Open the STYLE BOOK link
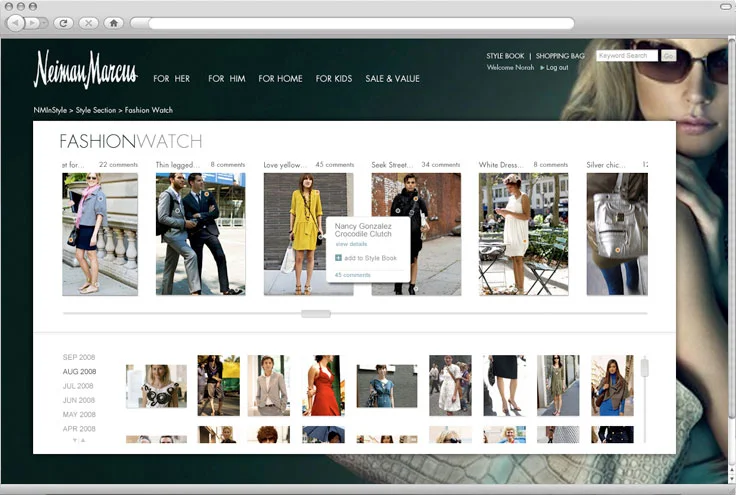This screenshot has width=736, height=495. click(x=505, y=56)
